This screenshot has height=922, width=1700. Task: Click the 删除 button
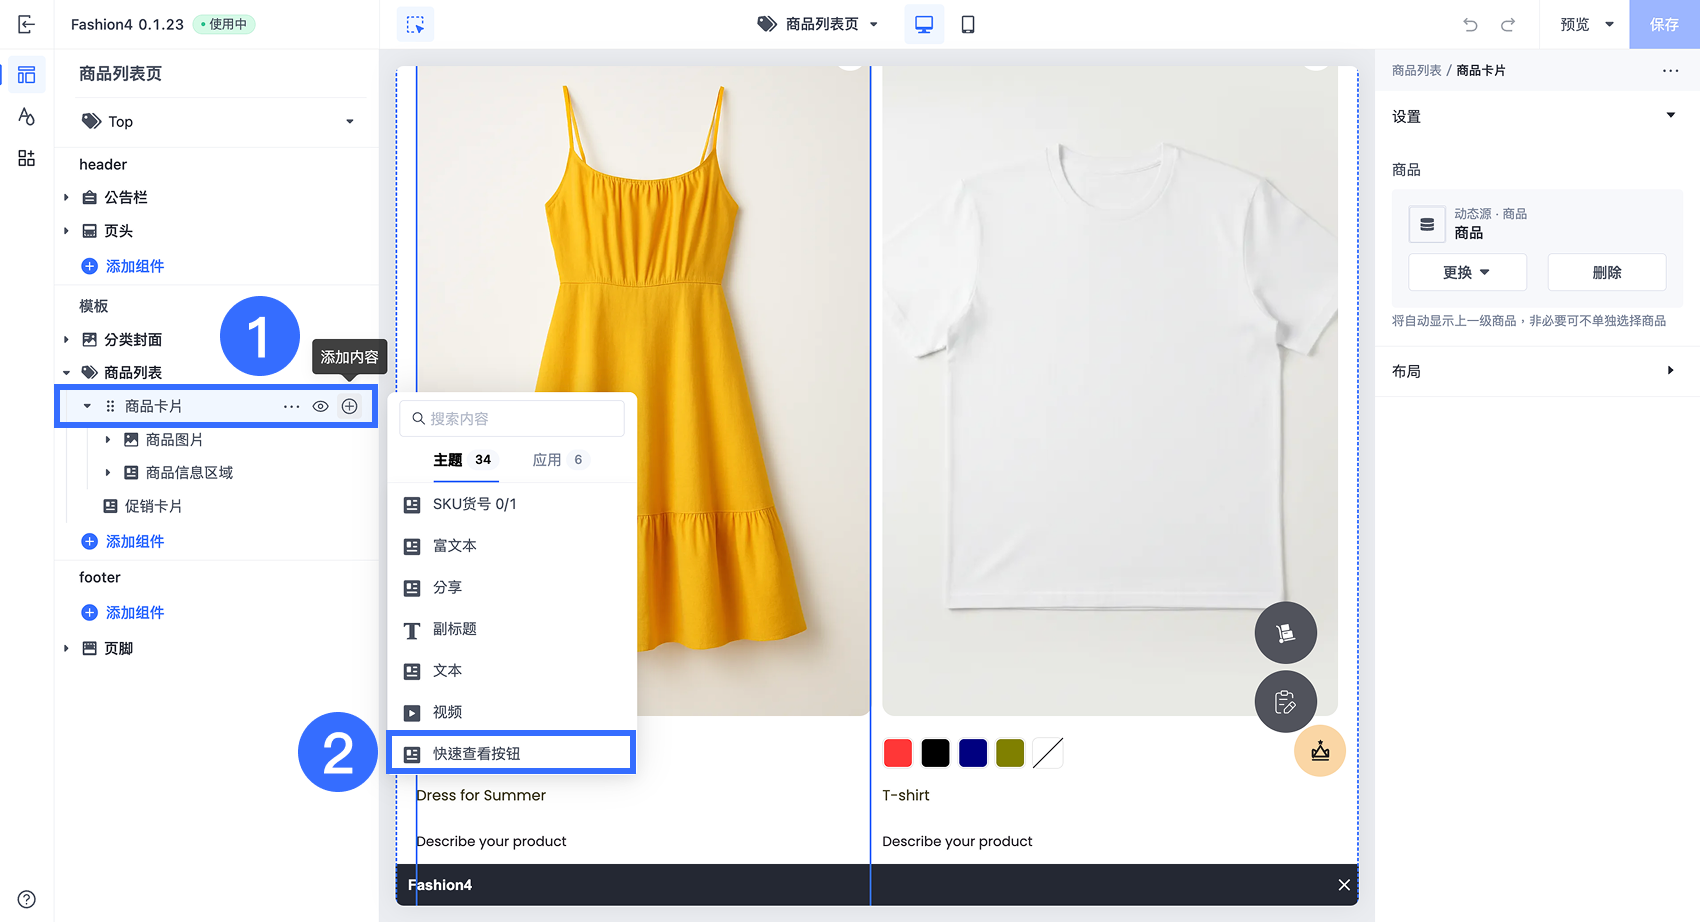coord(1606,272)
